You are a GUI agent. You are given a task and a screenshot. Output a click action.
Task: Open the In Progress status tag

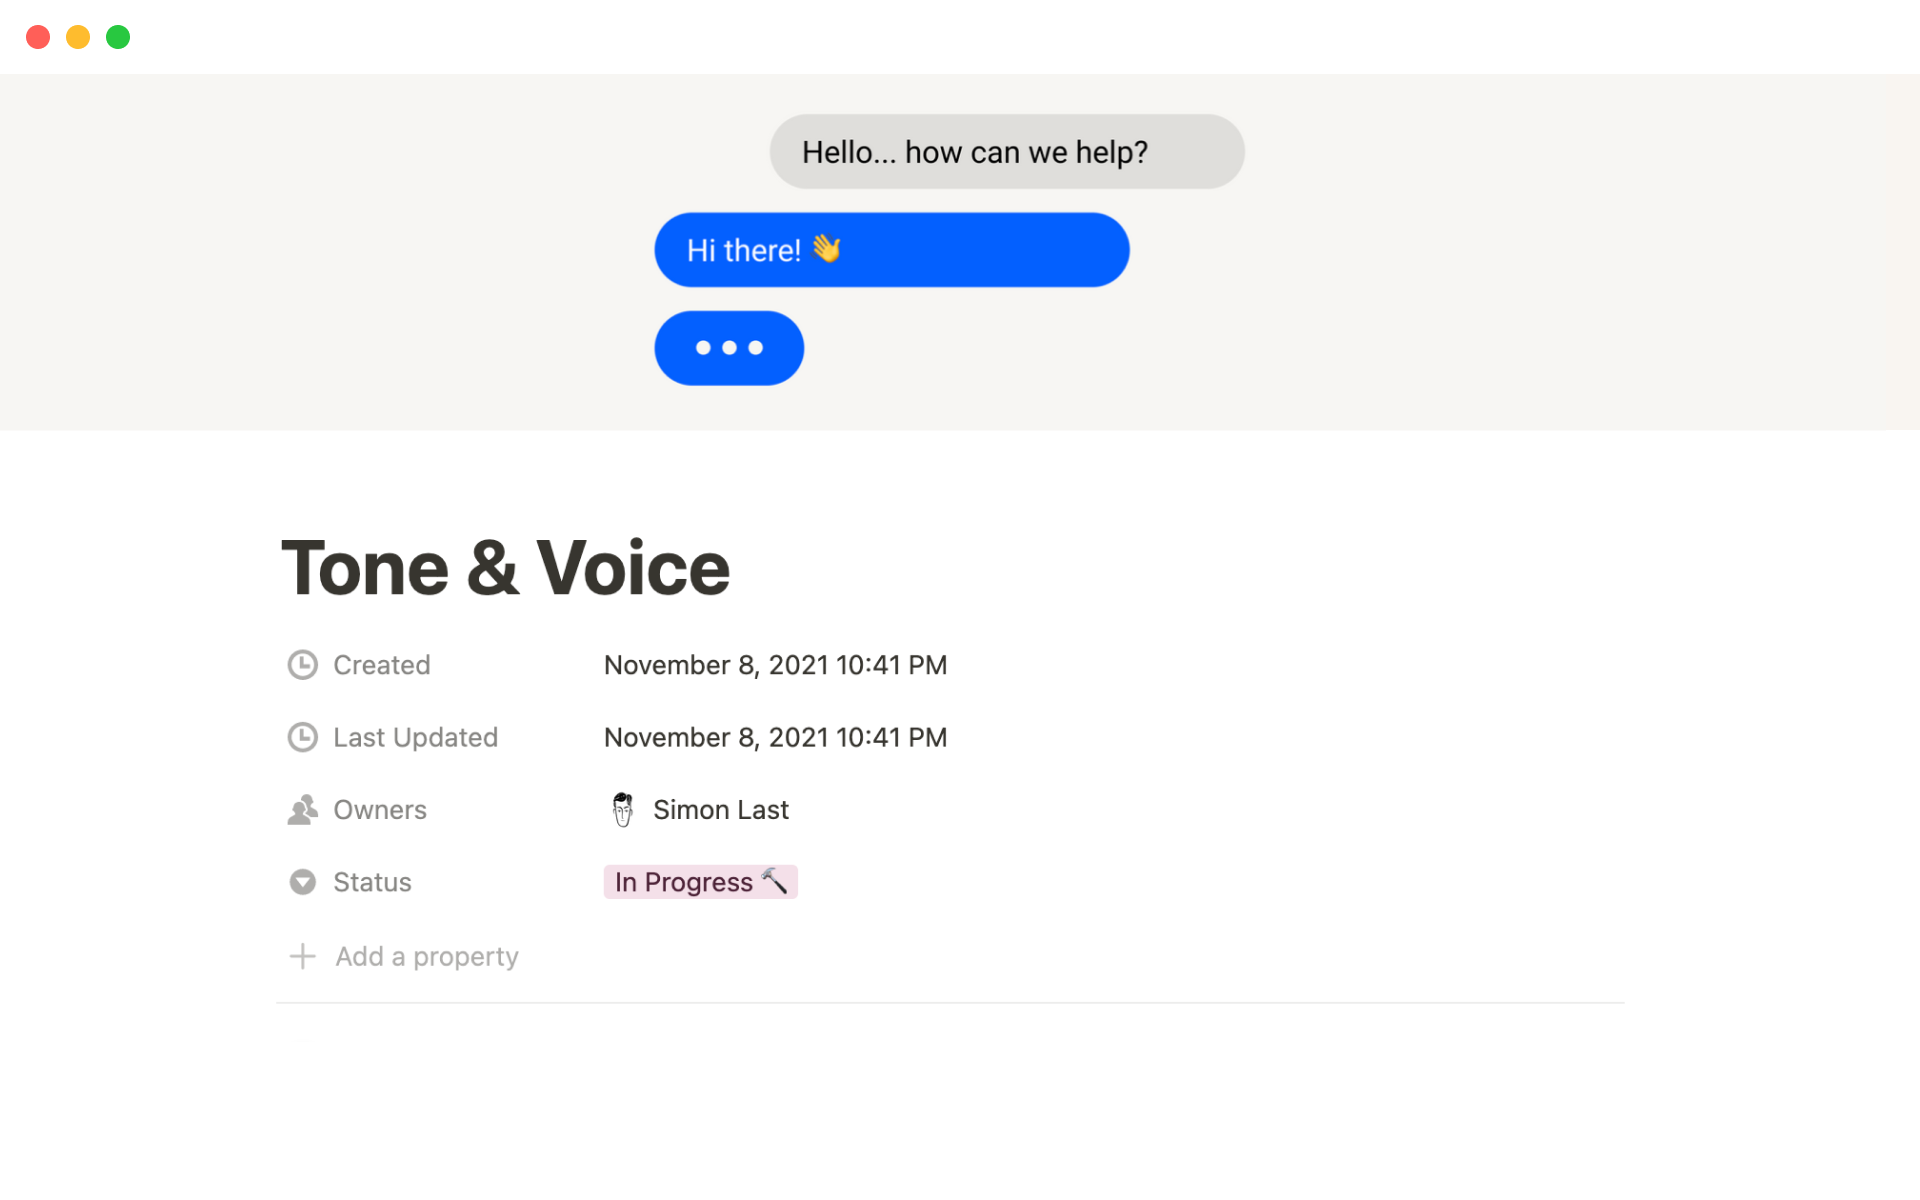684,882
